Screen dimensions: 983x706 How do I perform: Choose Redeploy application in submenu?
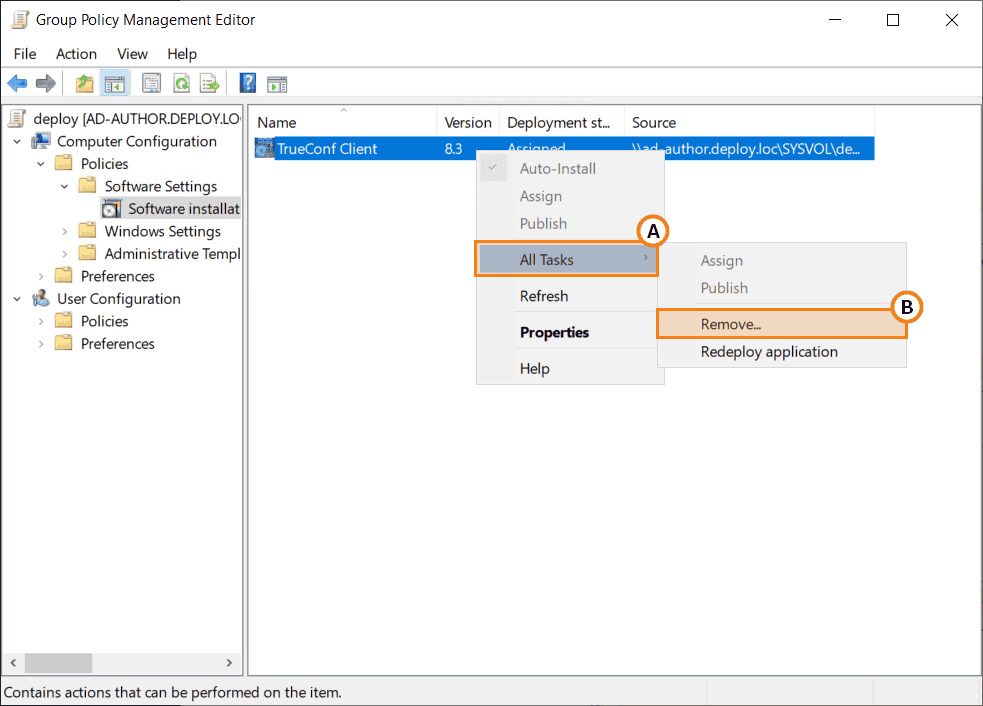(781, 352)
